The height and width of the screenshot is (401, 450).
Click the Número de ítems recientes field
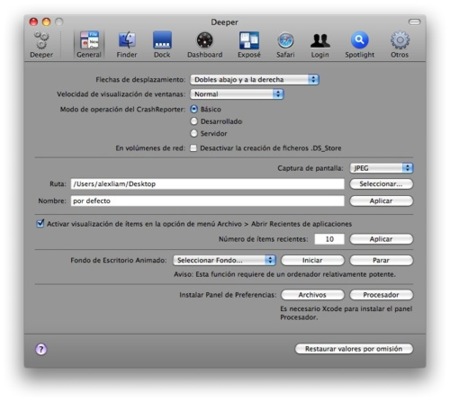[329, 239]
